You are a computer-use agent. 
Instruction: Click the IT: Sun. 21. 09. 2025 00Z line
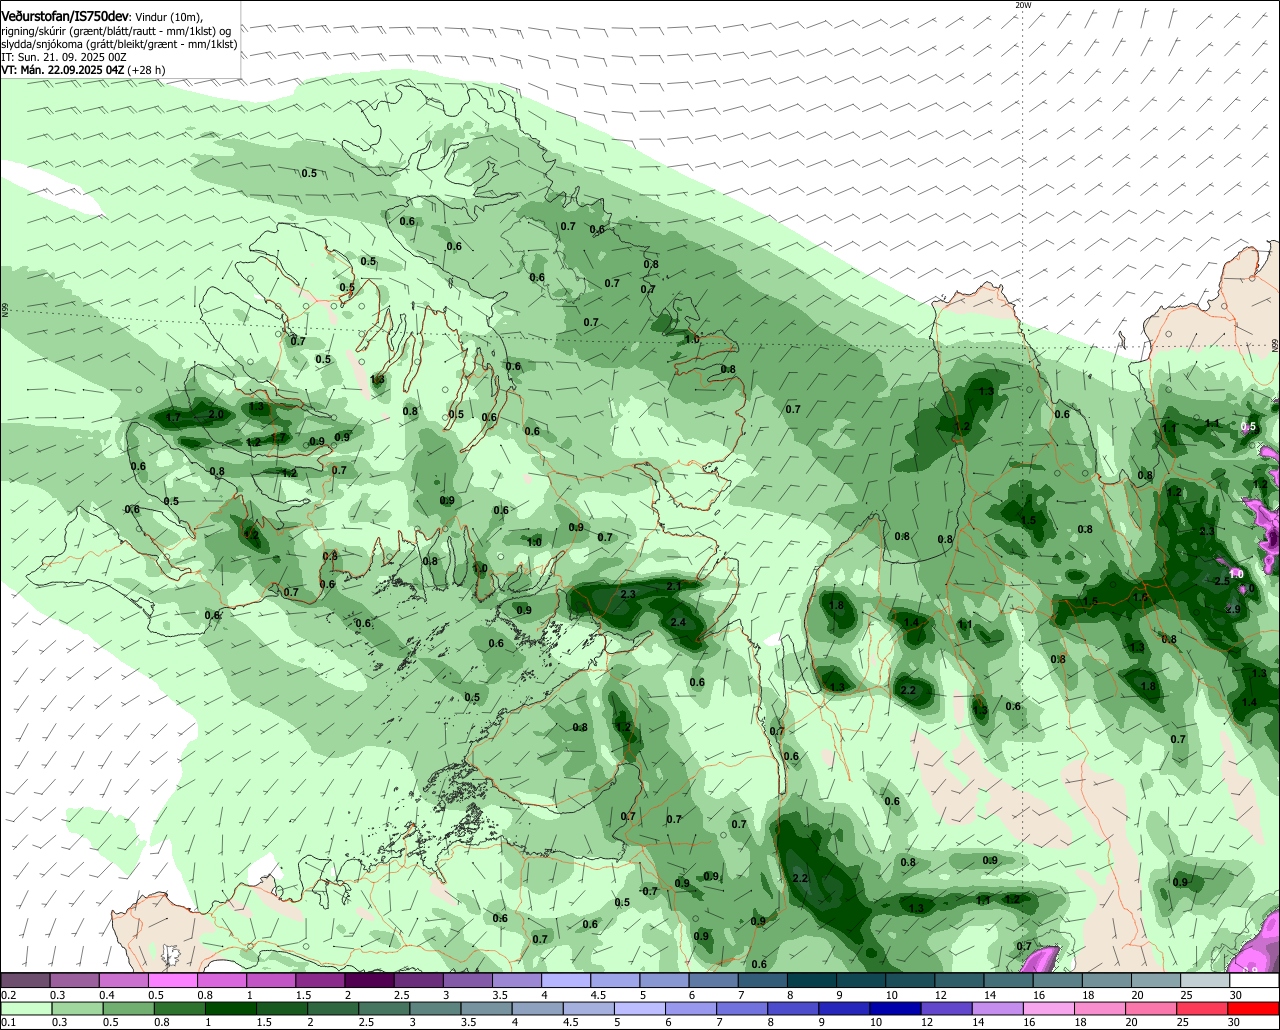[x=64, y=58]
